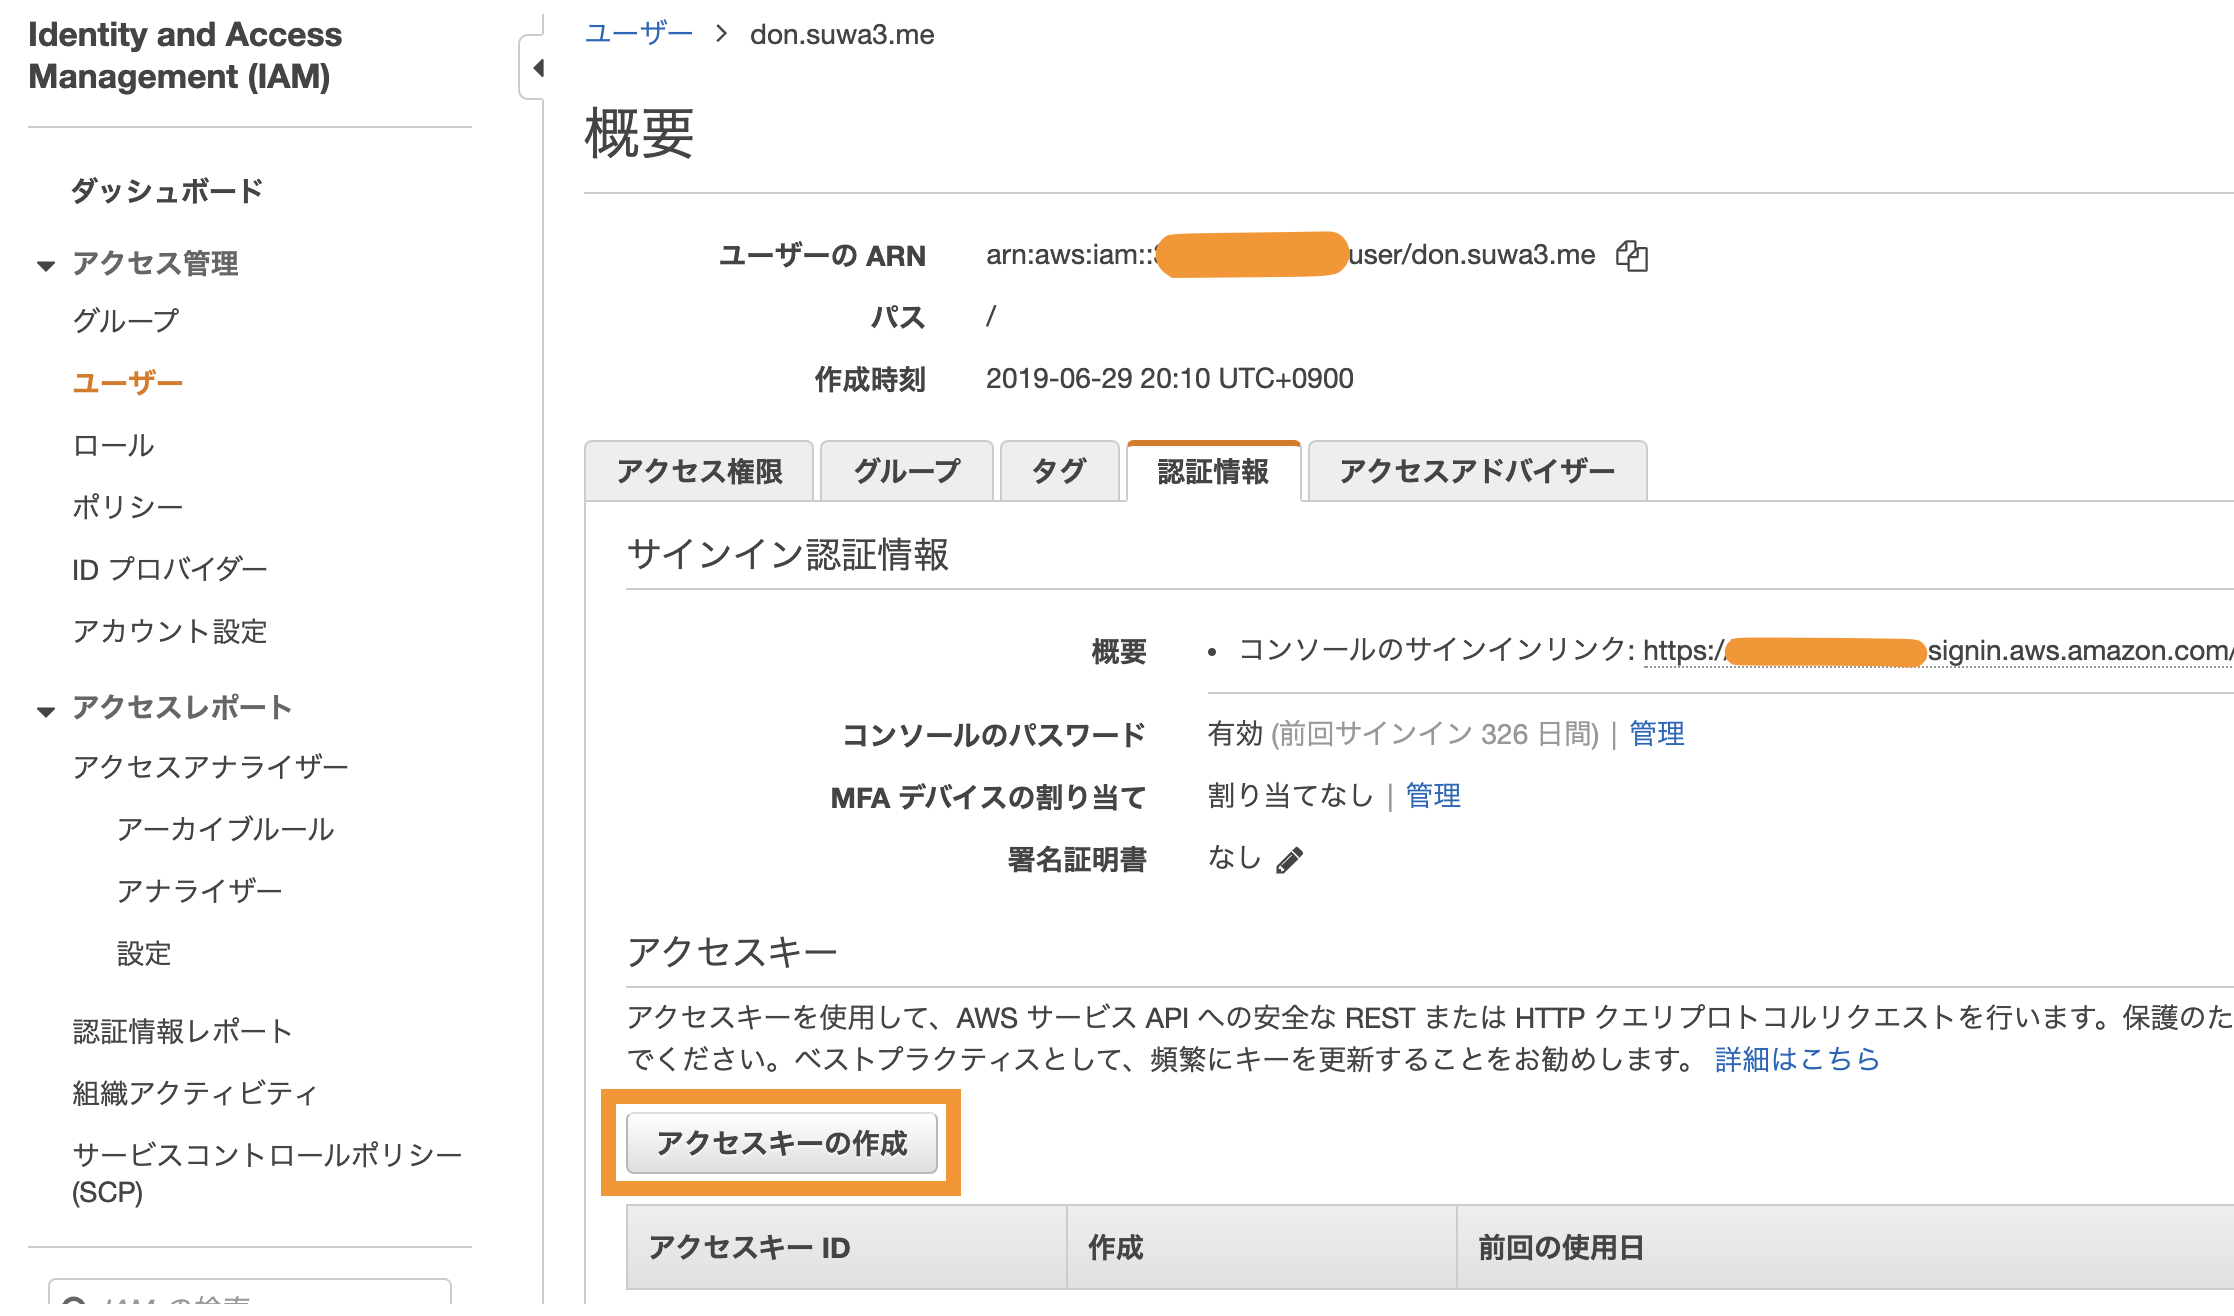This screenshot has height=1316, width=2234.
Task: Switch to the グループ tab
Action: click(x=907, y=471)
